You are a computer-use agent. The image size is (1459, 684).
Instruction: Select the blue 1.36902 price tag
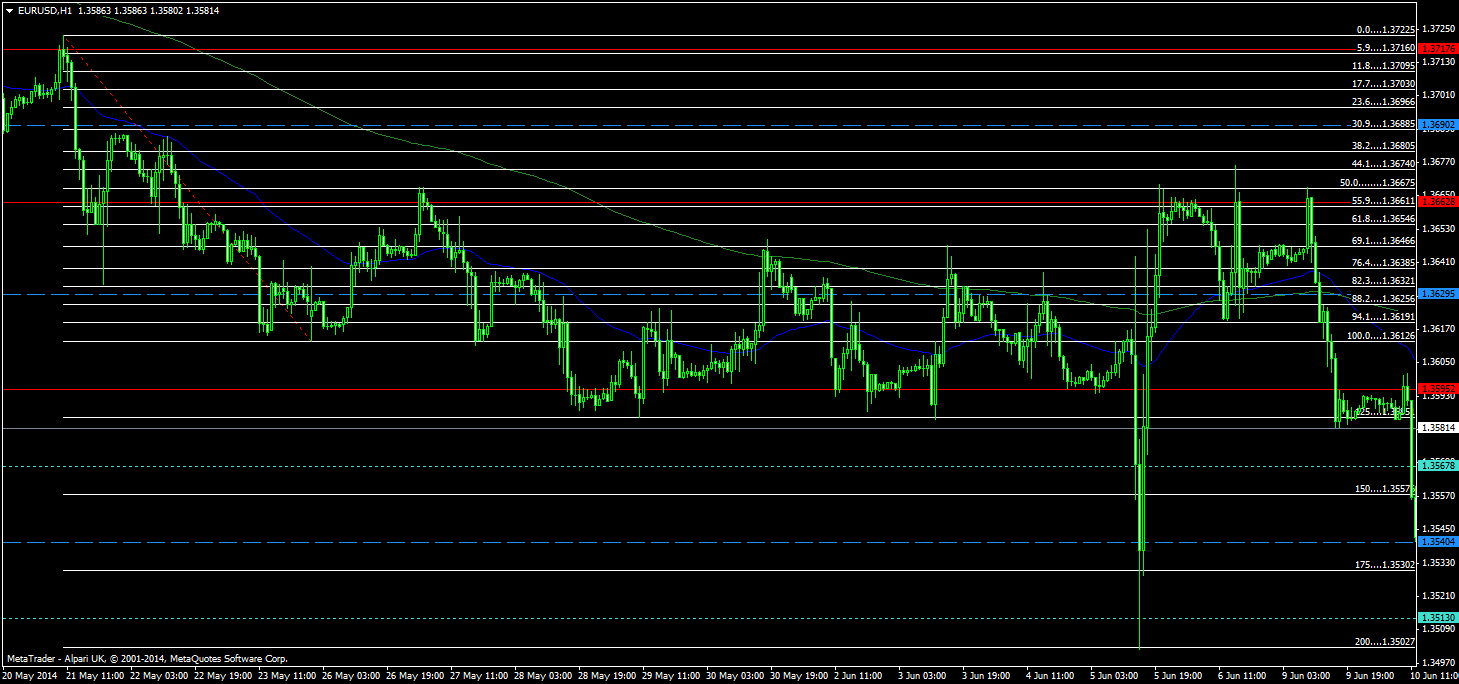(1438, 125)
